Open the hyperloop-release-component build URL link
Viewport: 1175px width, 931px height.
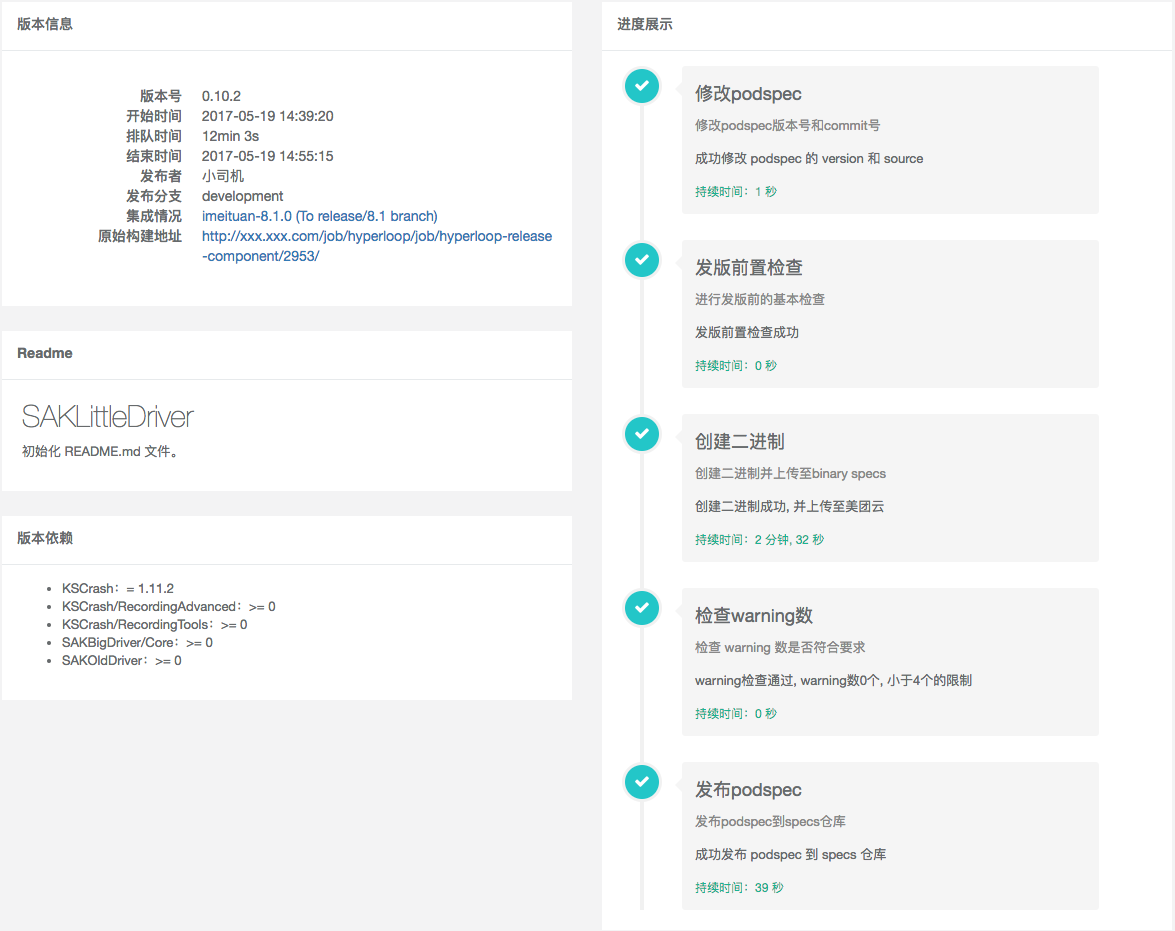tap(377, 246)
